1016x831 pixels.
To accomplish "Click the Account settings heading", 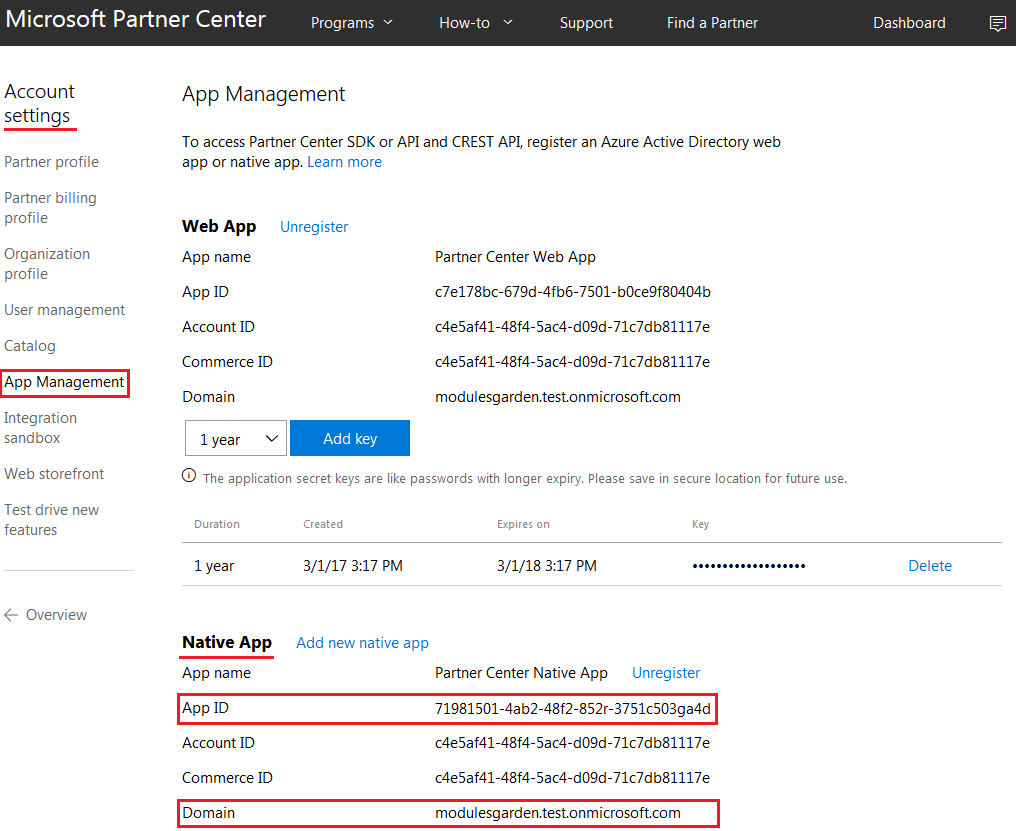I will (40, 104).
